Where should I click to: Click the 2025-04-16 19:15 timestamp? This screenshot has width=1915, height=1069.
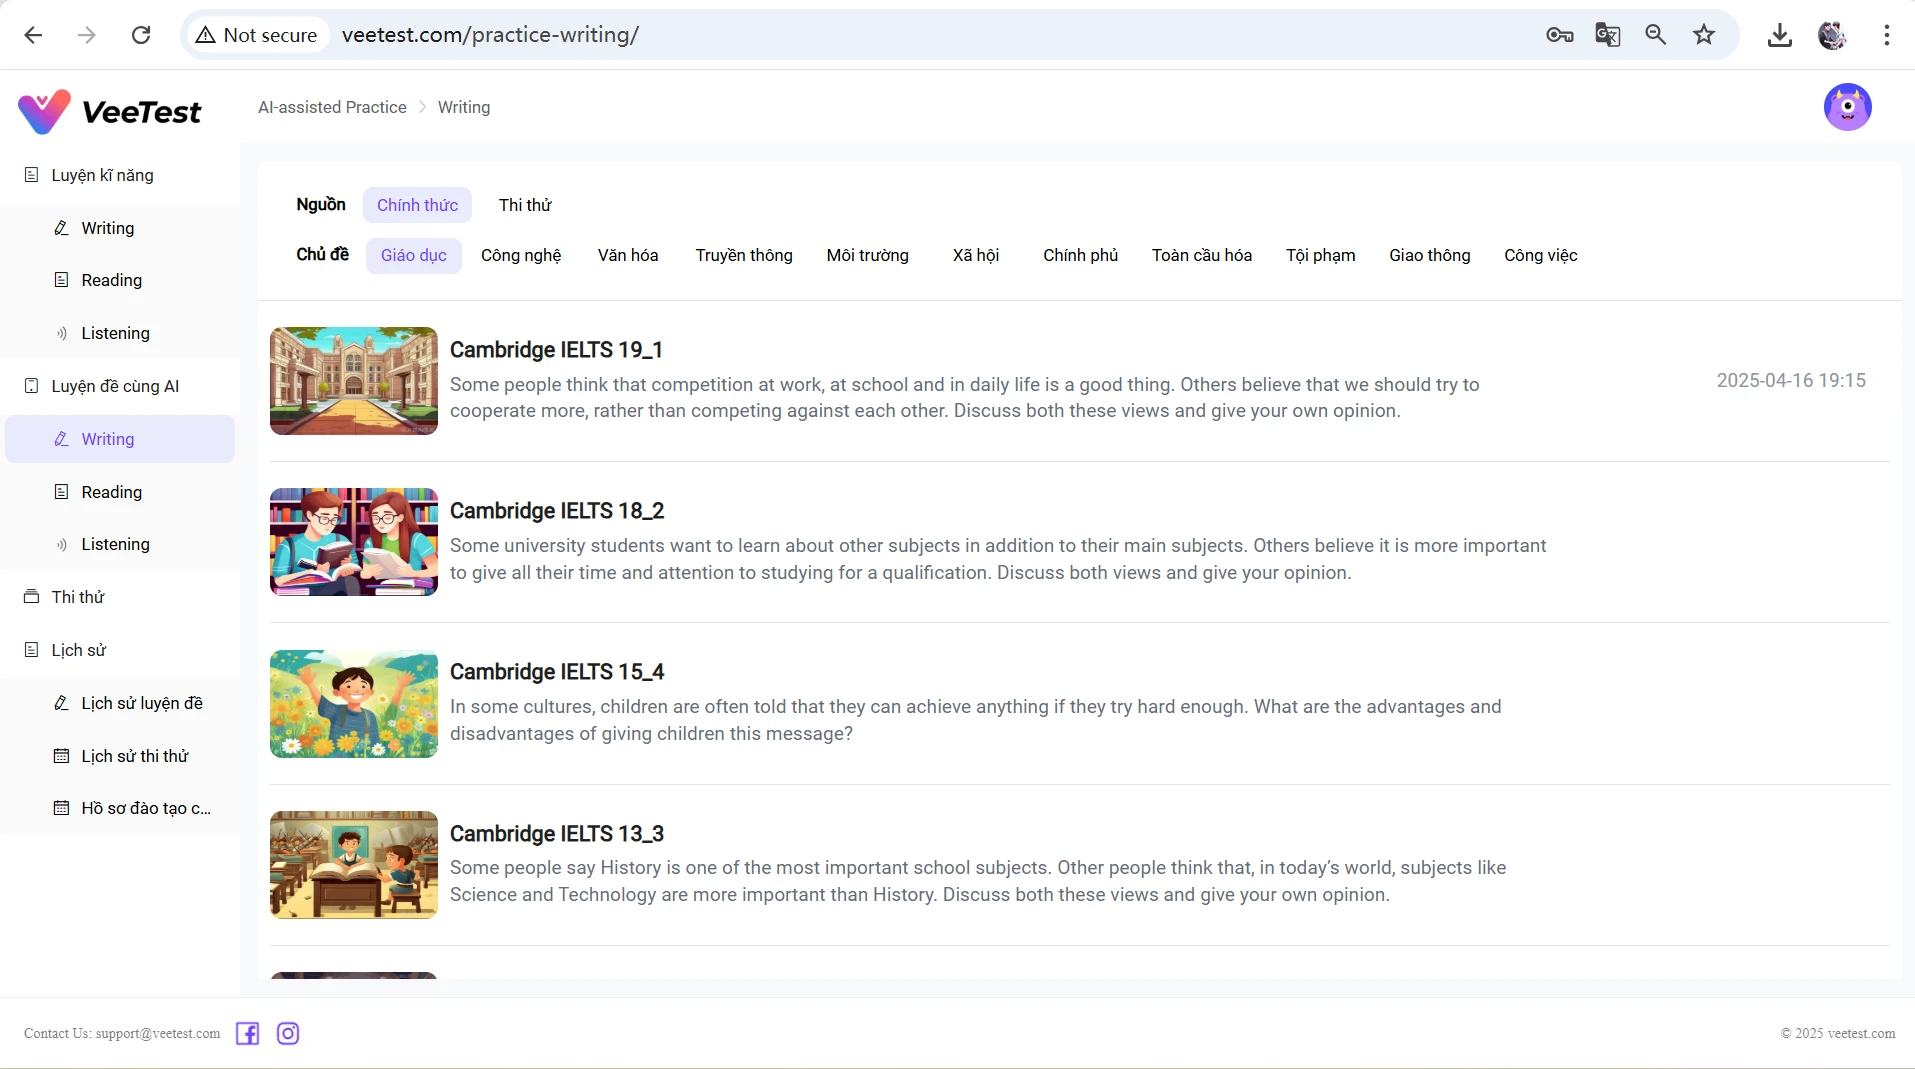click(1791, 381)
